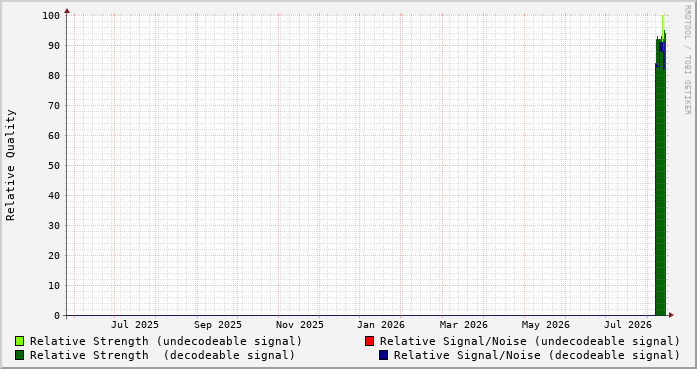Click the red undecodeable Signal/Noise swatch

369,341
